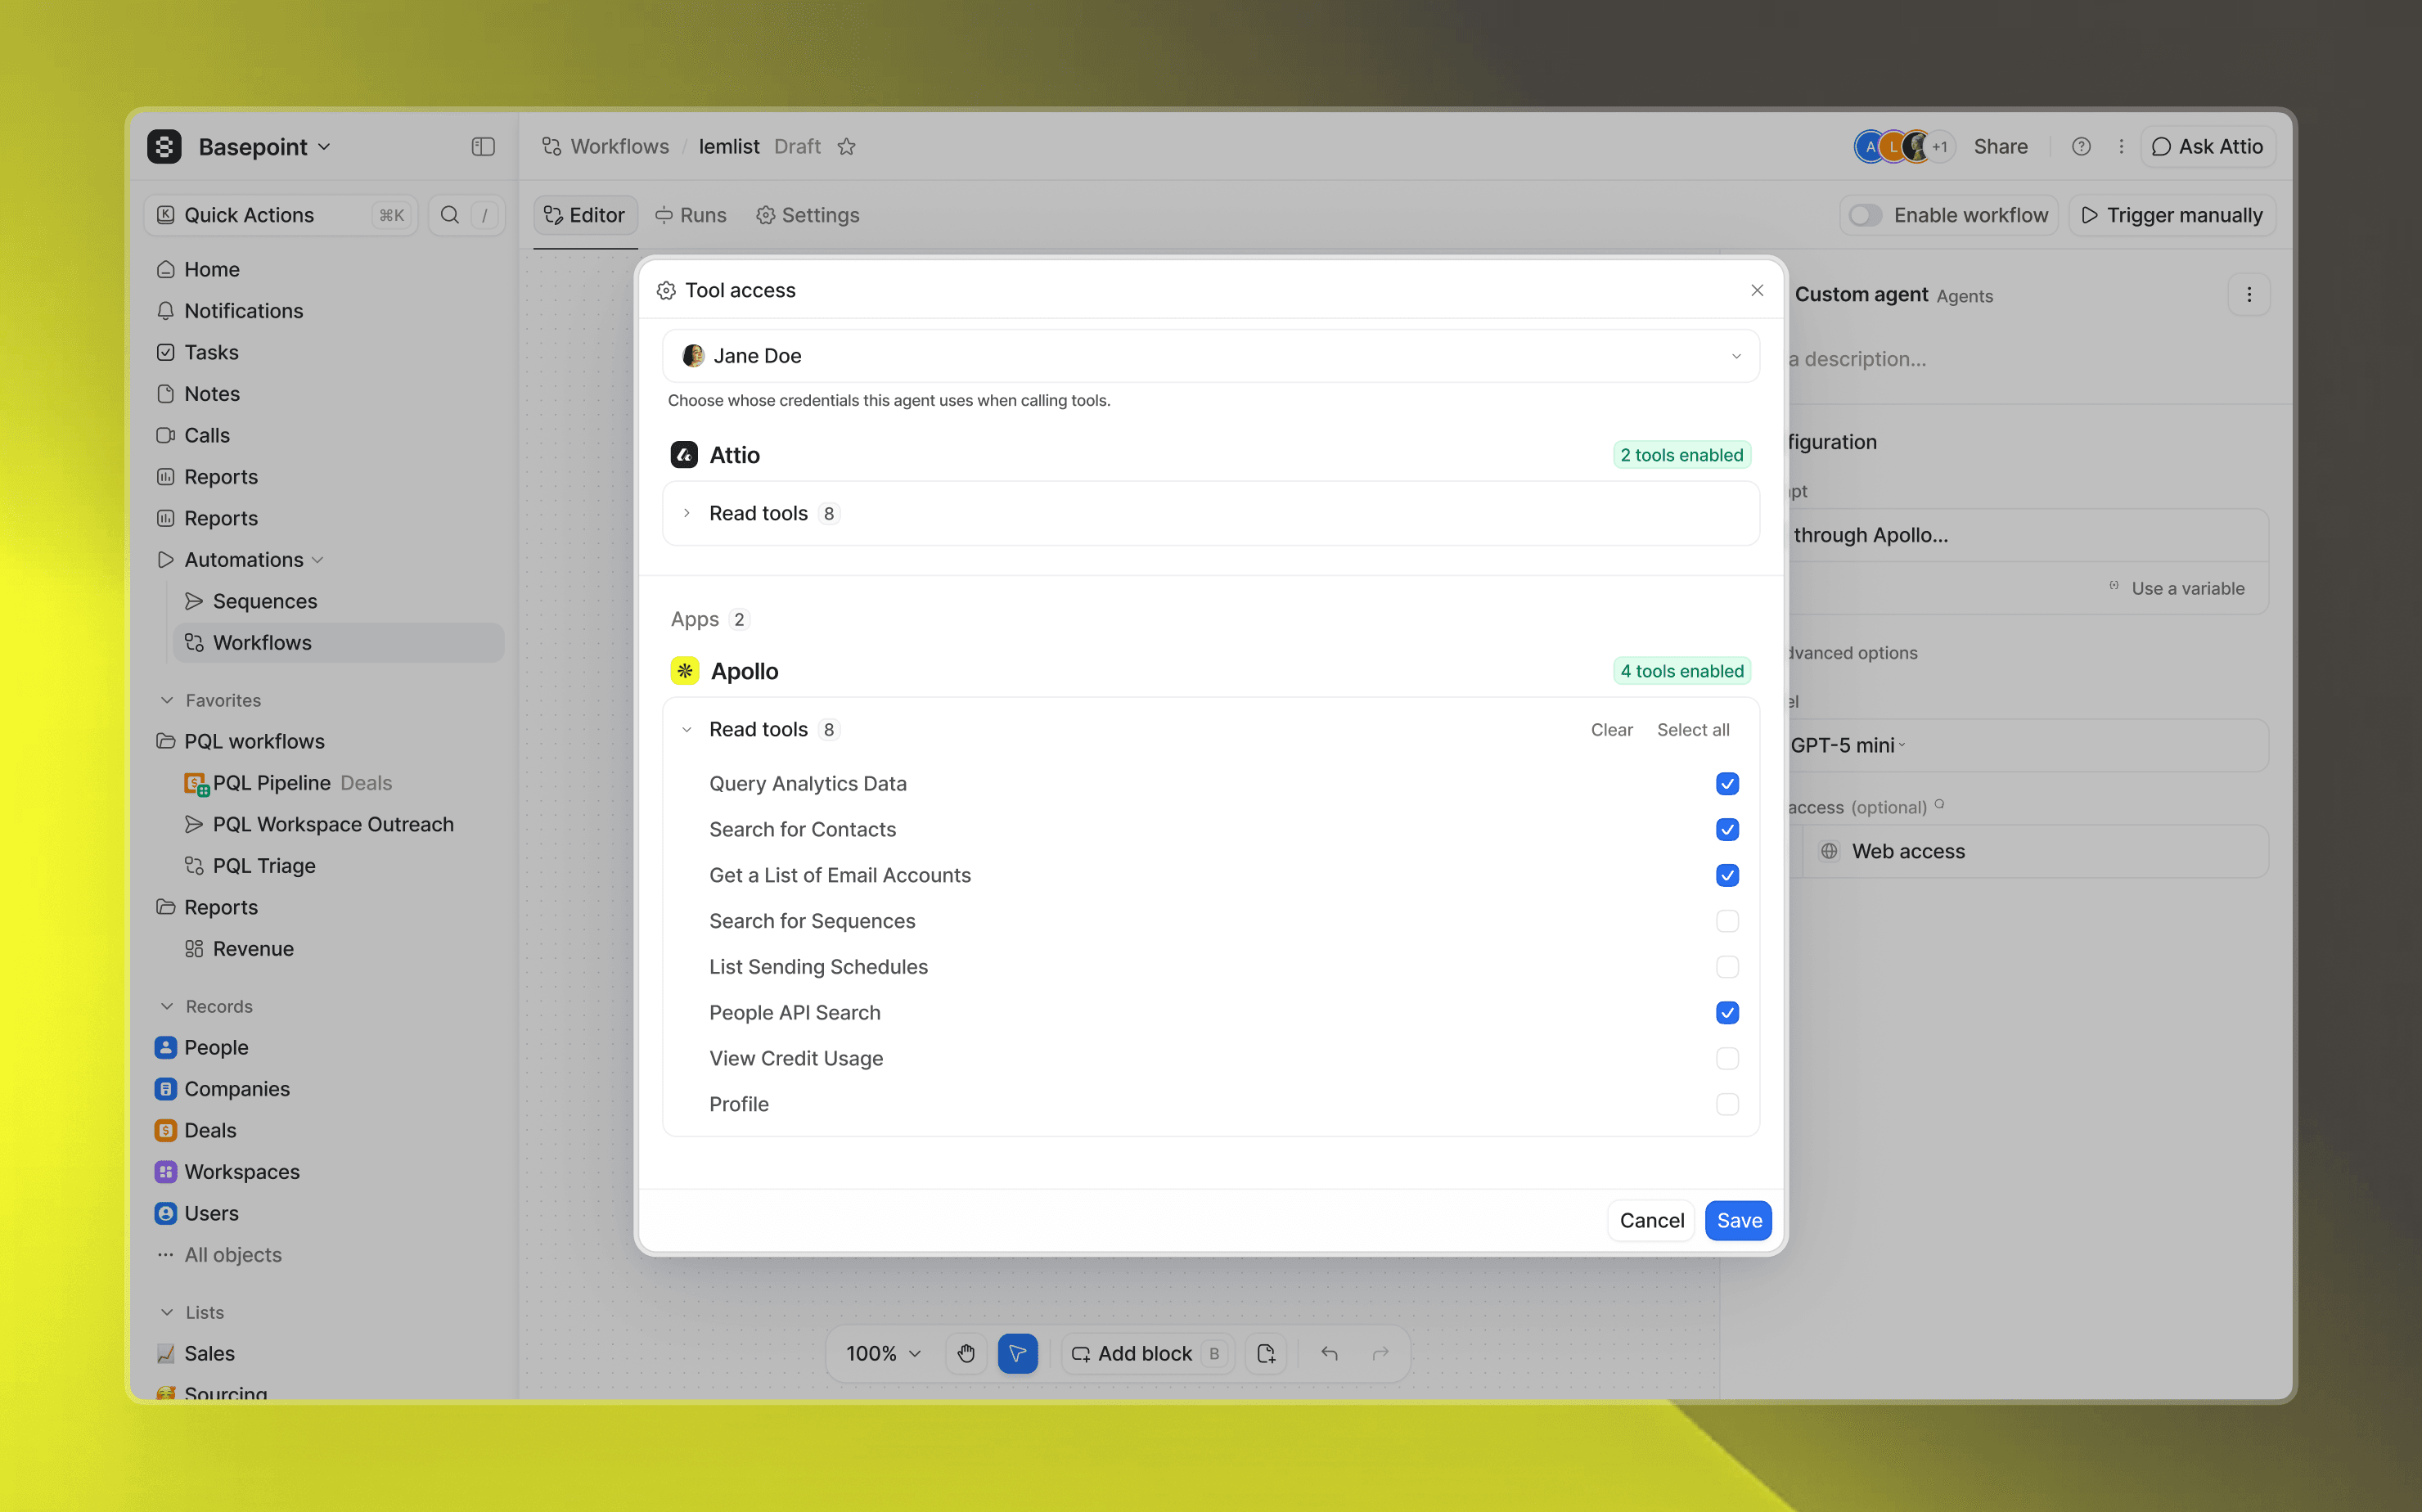Screen dimensions: 2422x1512
Task: Switch to the Runs tab
Action: pos(691,215)
